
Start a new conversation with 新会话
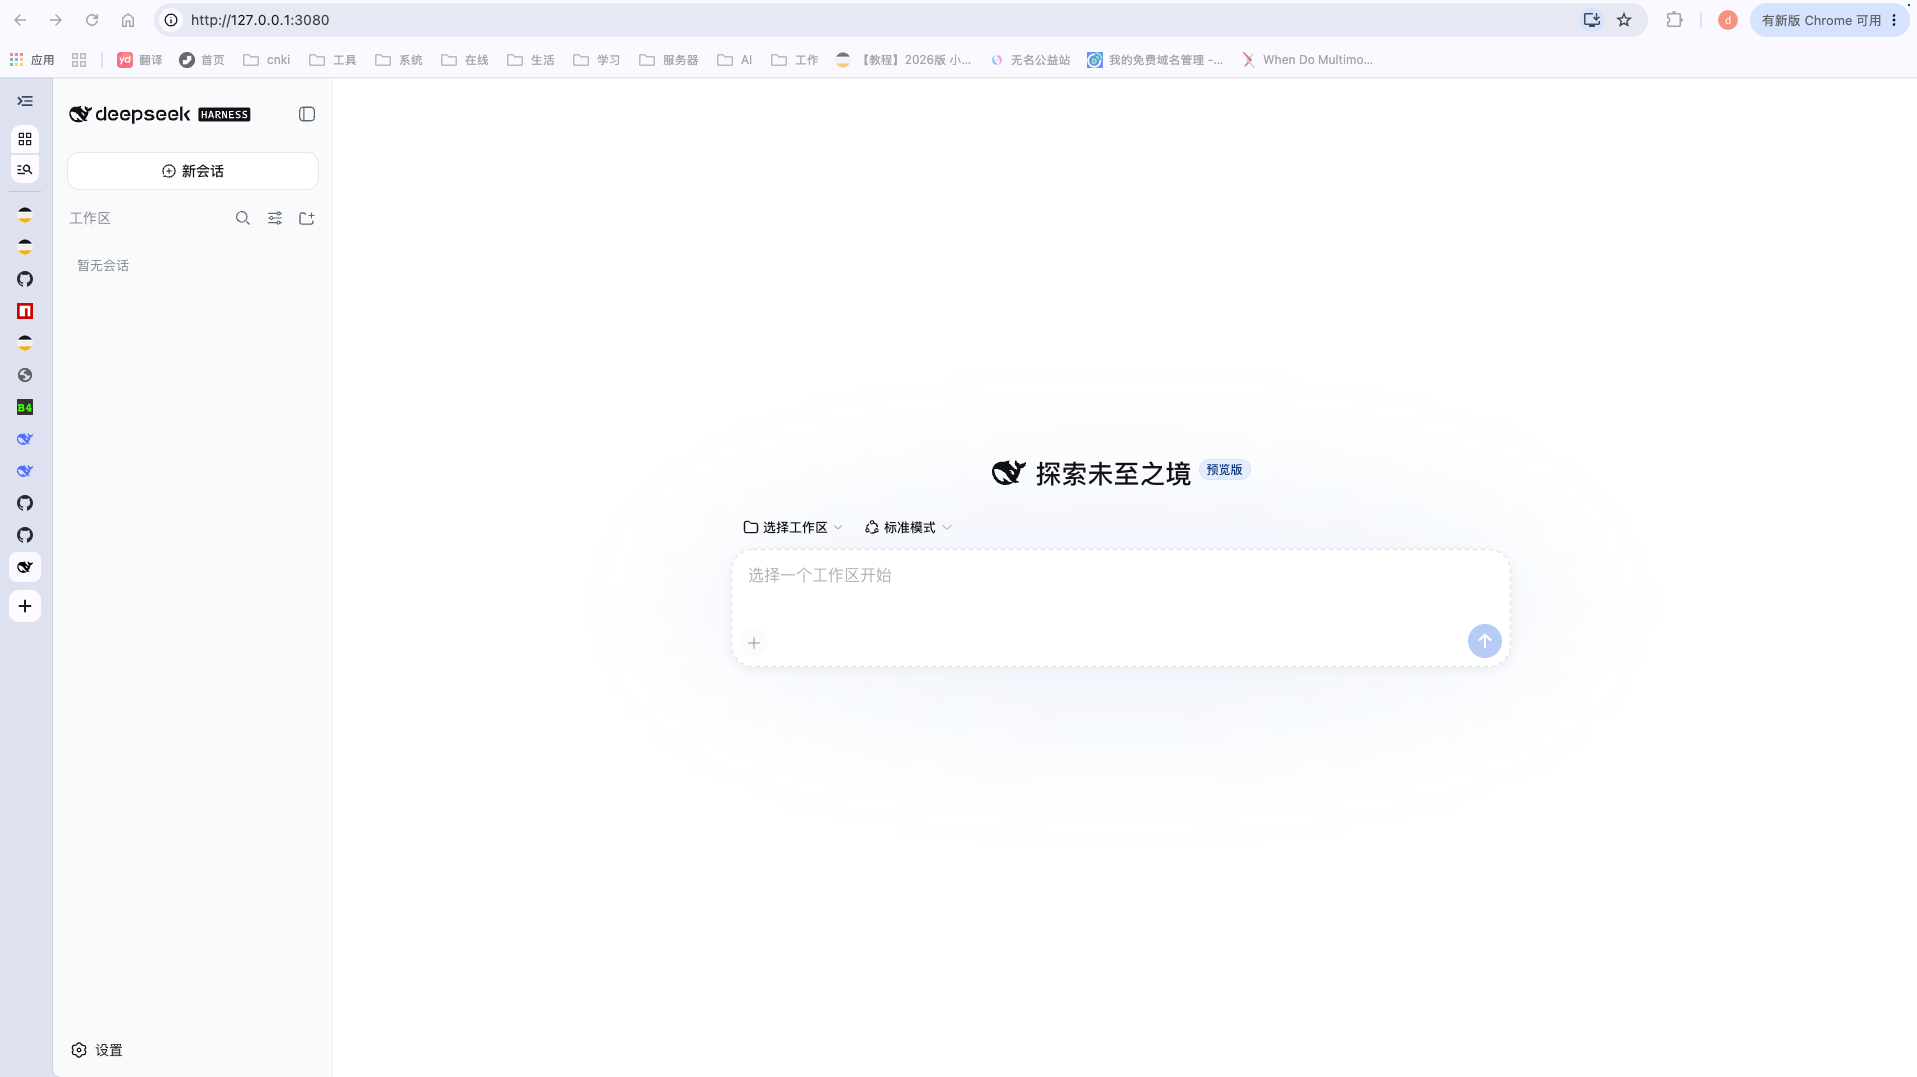click(193, 171)
